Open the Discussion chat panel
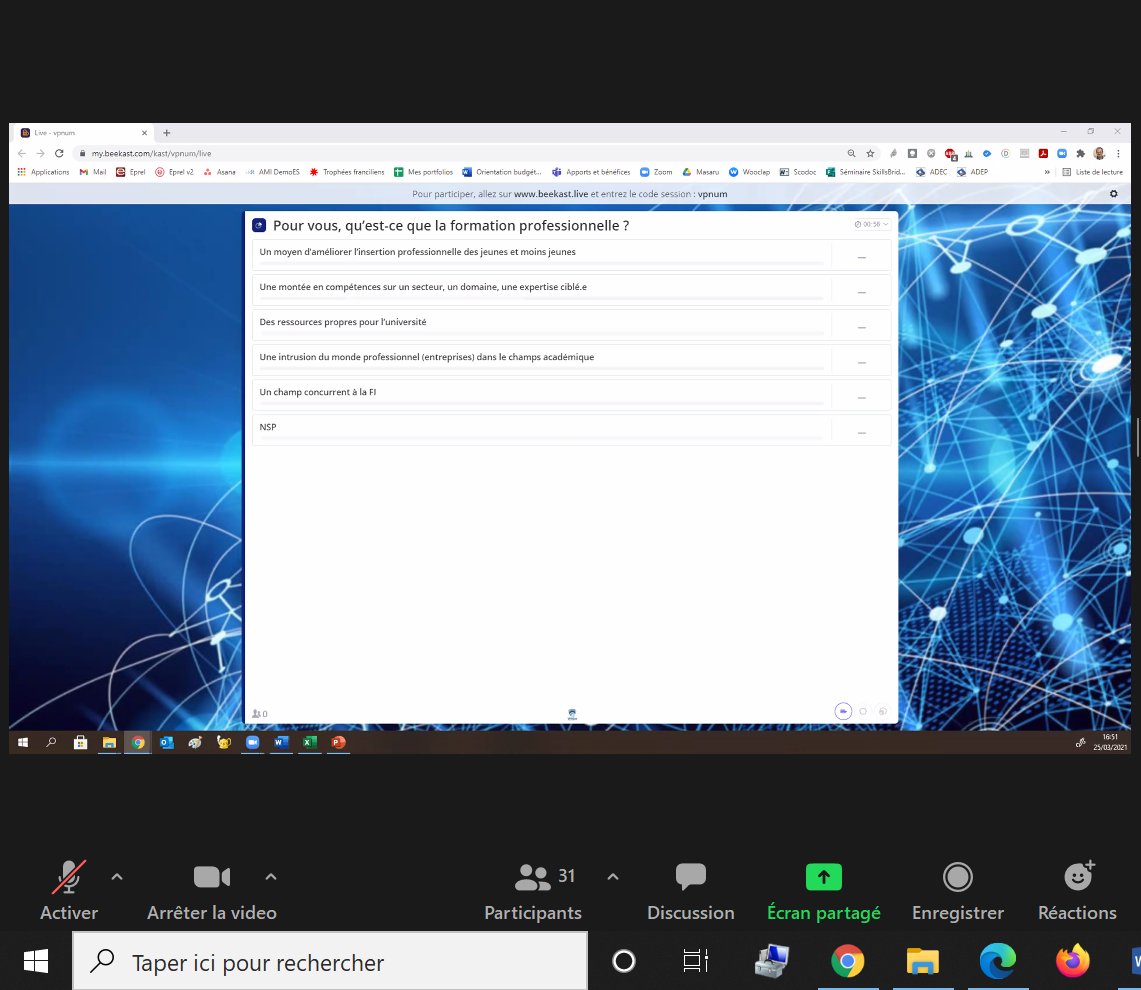Image resolution: width=1141 pixels, height=990 pixels. [691, 890]
